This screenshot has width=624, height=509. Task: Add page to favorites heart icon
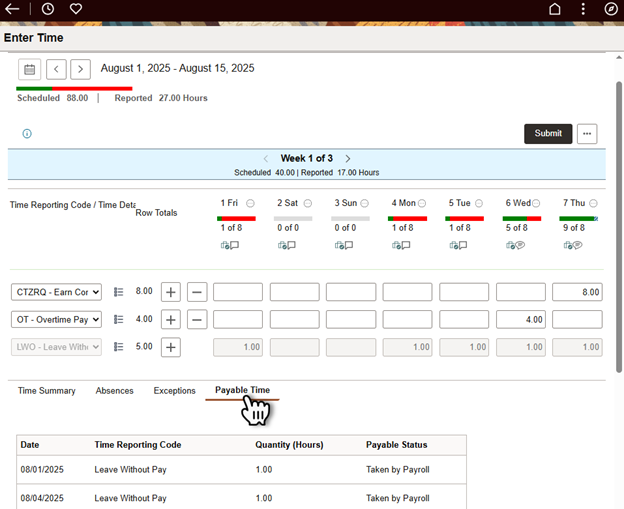tap(76, 8)
